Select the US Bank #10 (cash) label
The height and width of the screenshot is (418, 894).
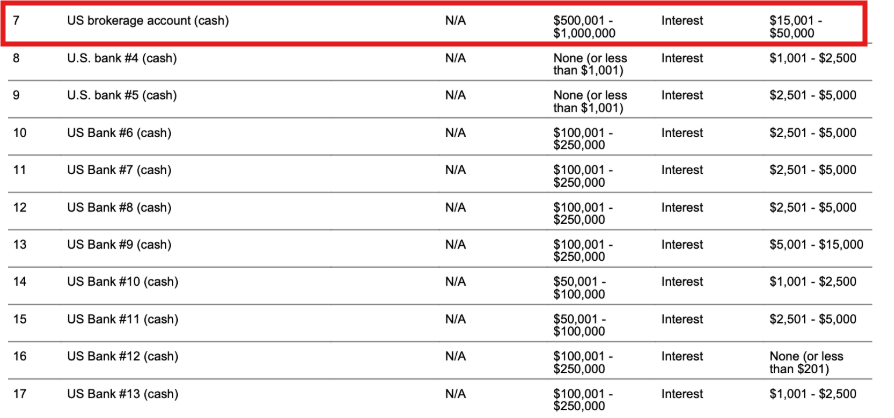[x=122, y=282]
